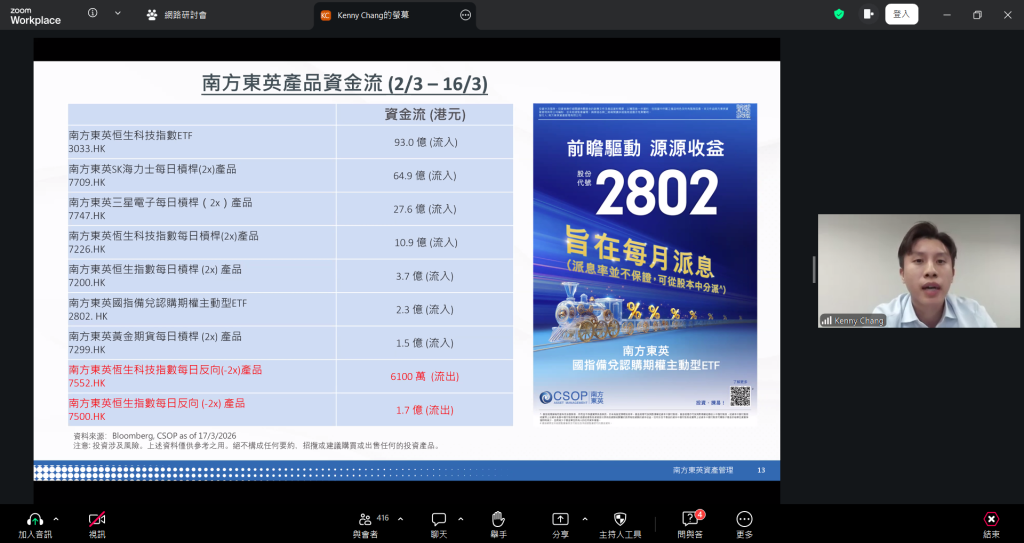Screen dimensions: 1024x543
Task: Open the More options menu in toolbar
Action: (744, 519)
